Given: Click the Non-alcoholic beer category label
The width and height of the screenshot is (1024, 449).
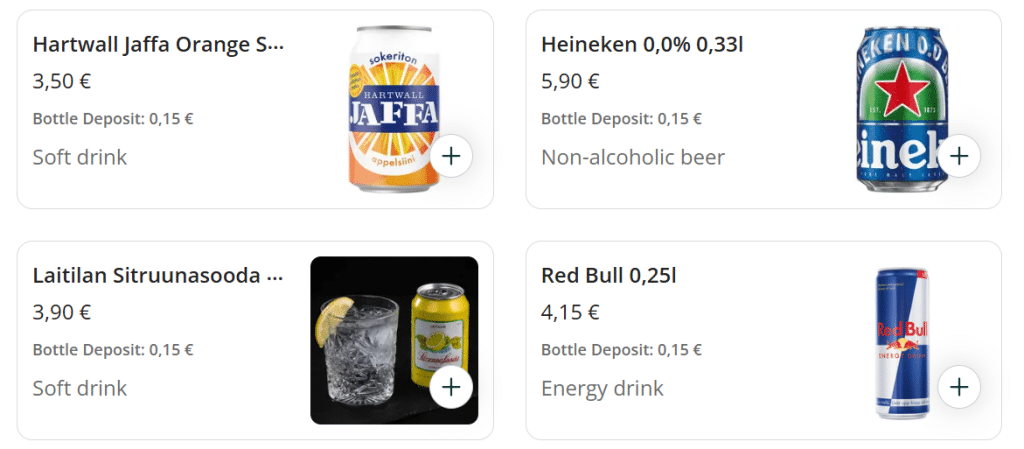Looking at the screenshot, I should (x=632, y=157).
